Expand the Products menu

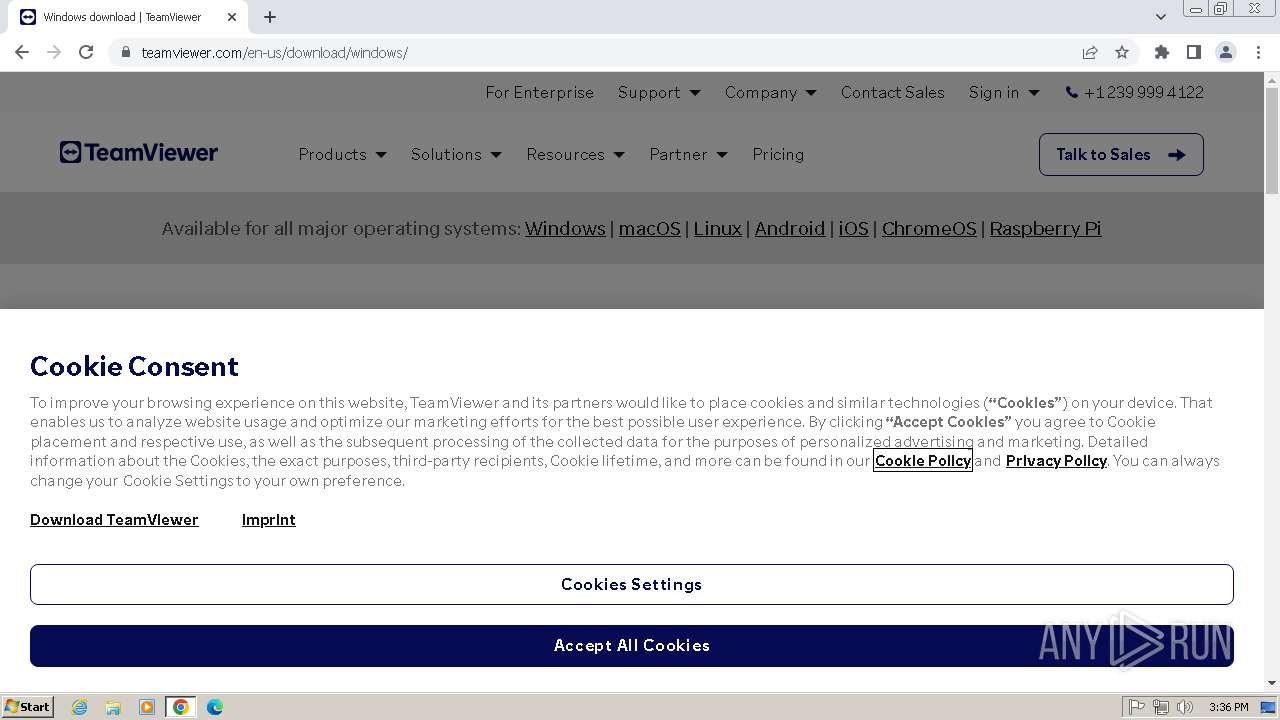pyautogui.click(x=342, y=154)
